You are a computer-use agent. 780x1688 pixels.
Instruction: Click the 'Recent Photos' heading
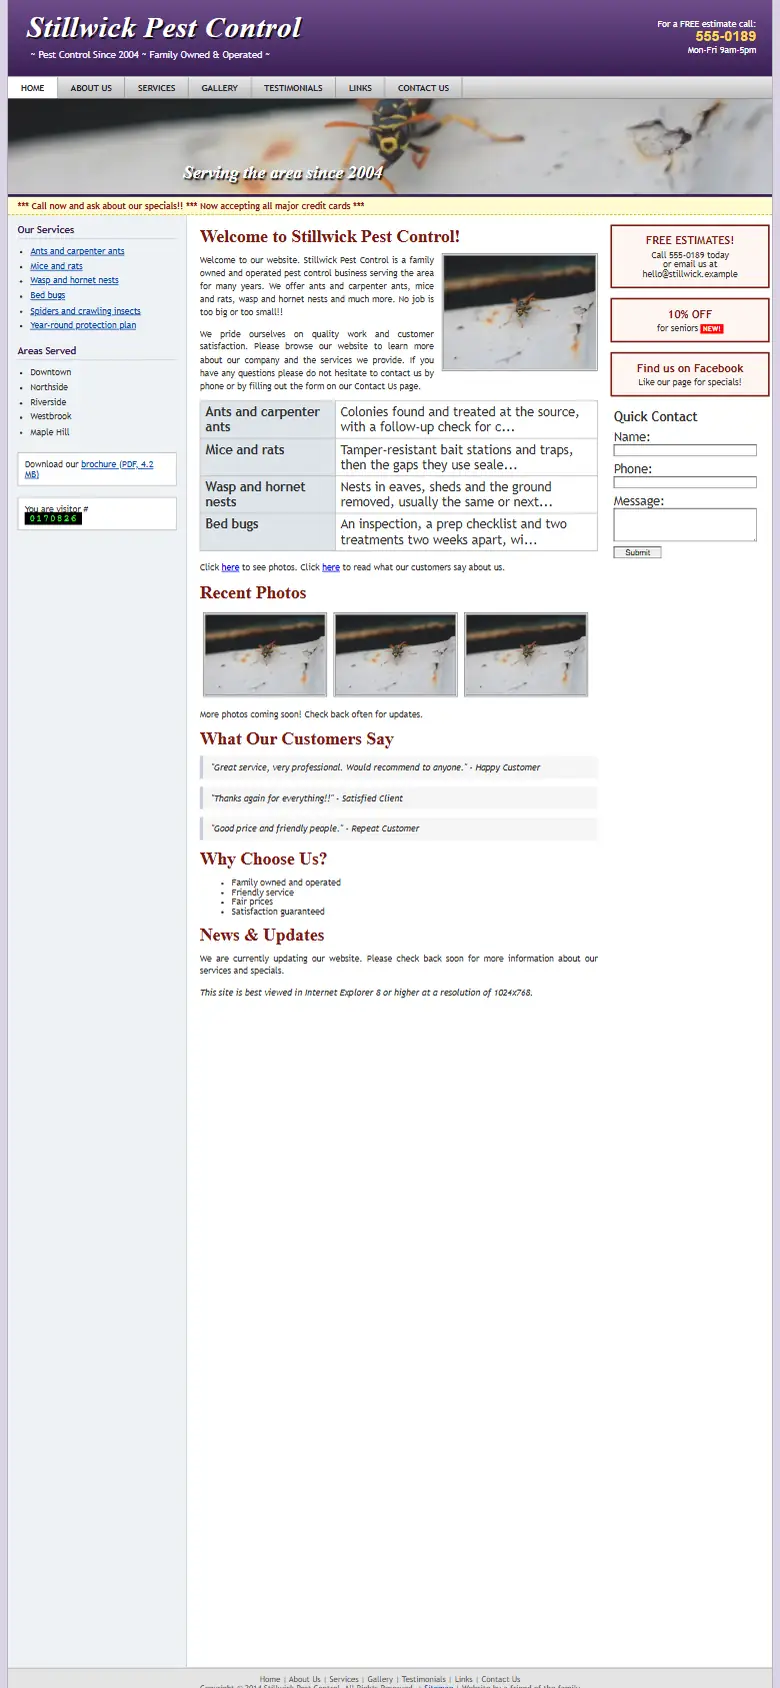(x=253, y=593)
